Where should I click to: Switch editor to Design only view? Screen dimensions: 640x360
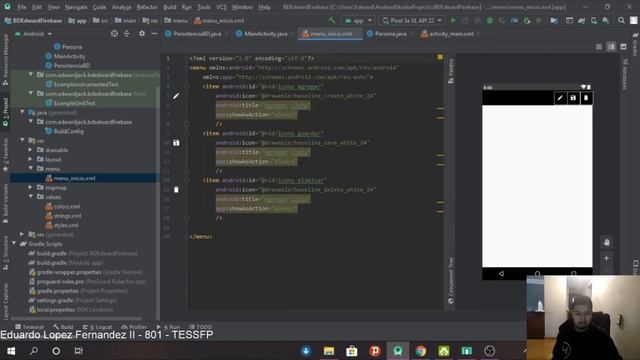click(623, 47)
